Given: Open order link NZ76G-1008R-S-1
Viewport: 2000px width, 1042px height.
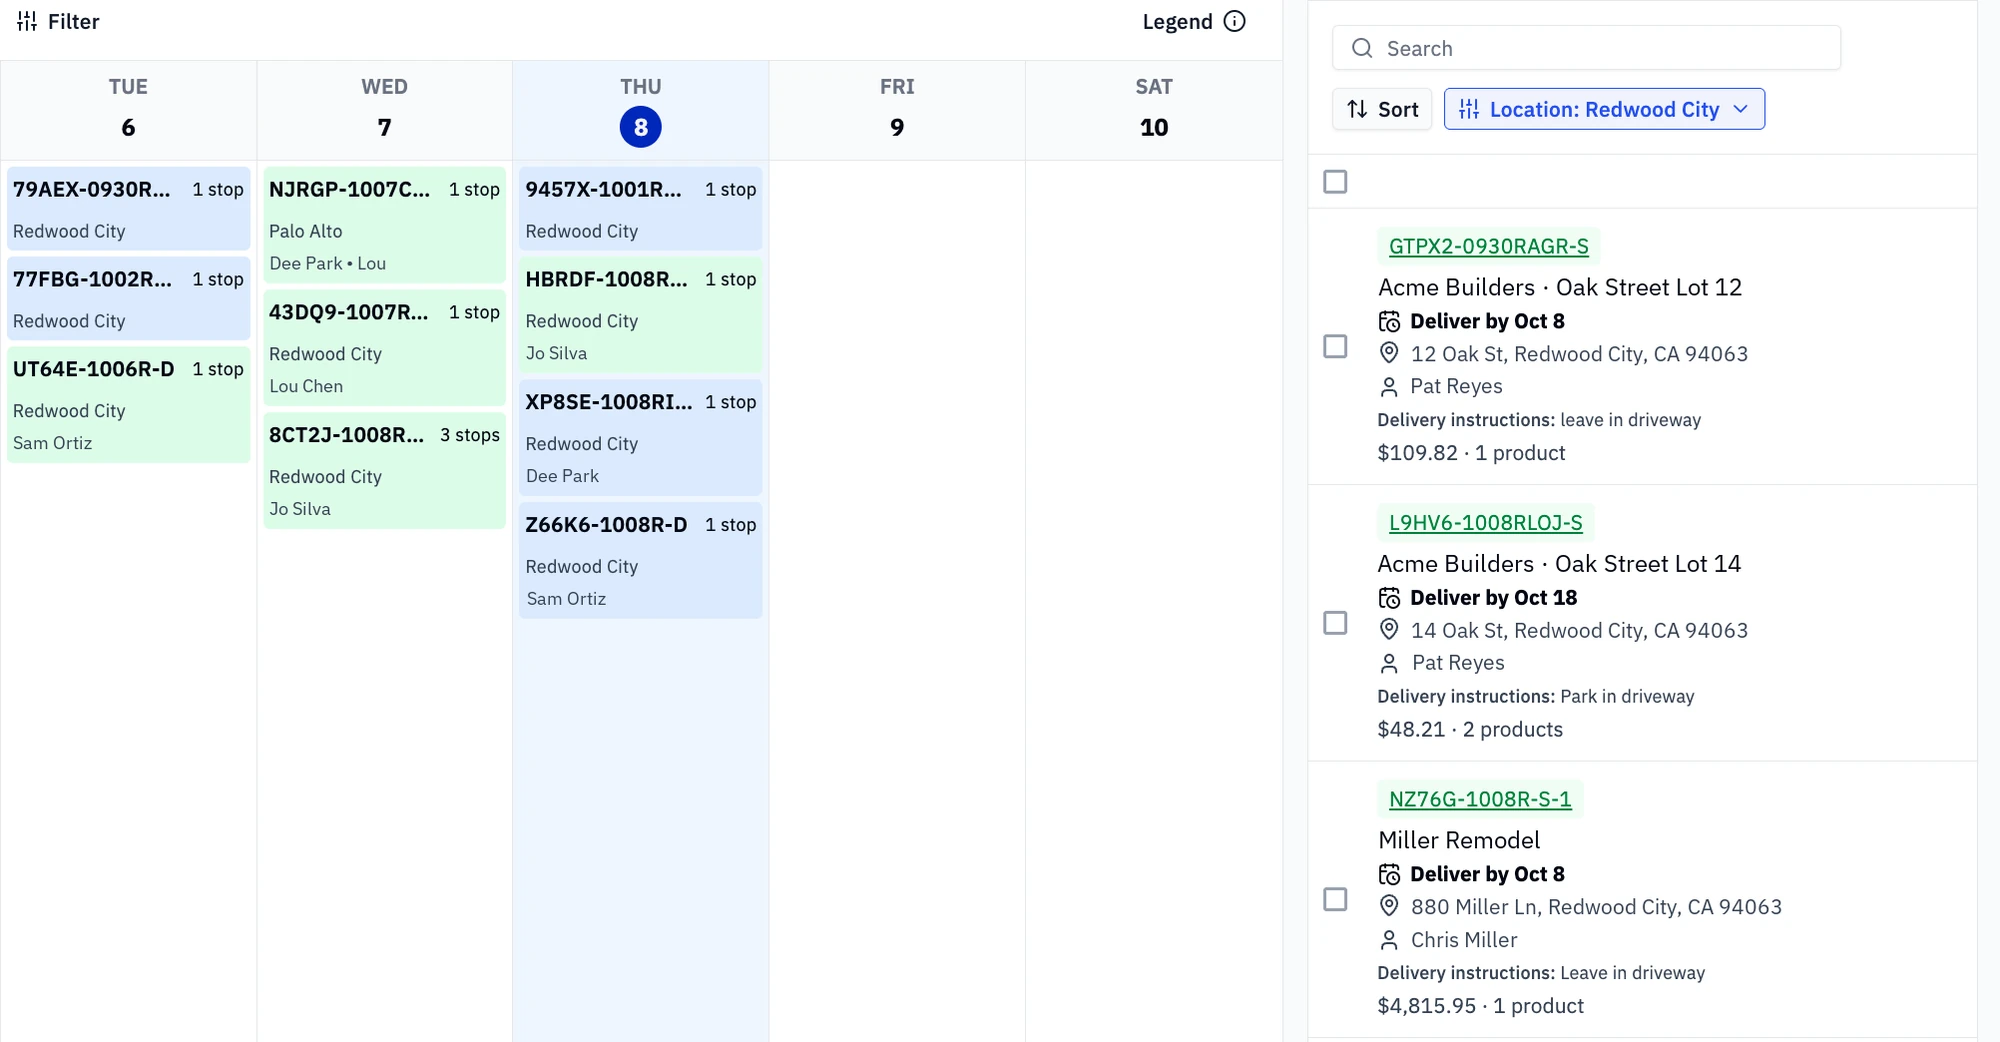Looking at the screenshot, I should click(x=1480, y=799).
